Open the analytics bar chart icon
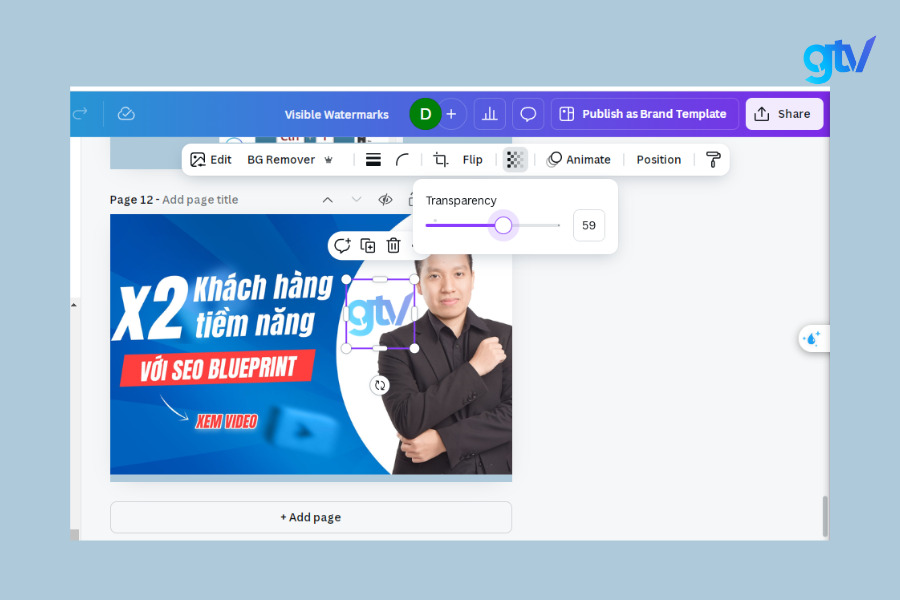Screen dimensions: 900x600 point(489,114)
